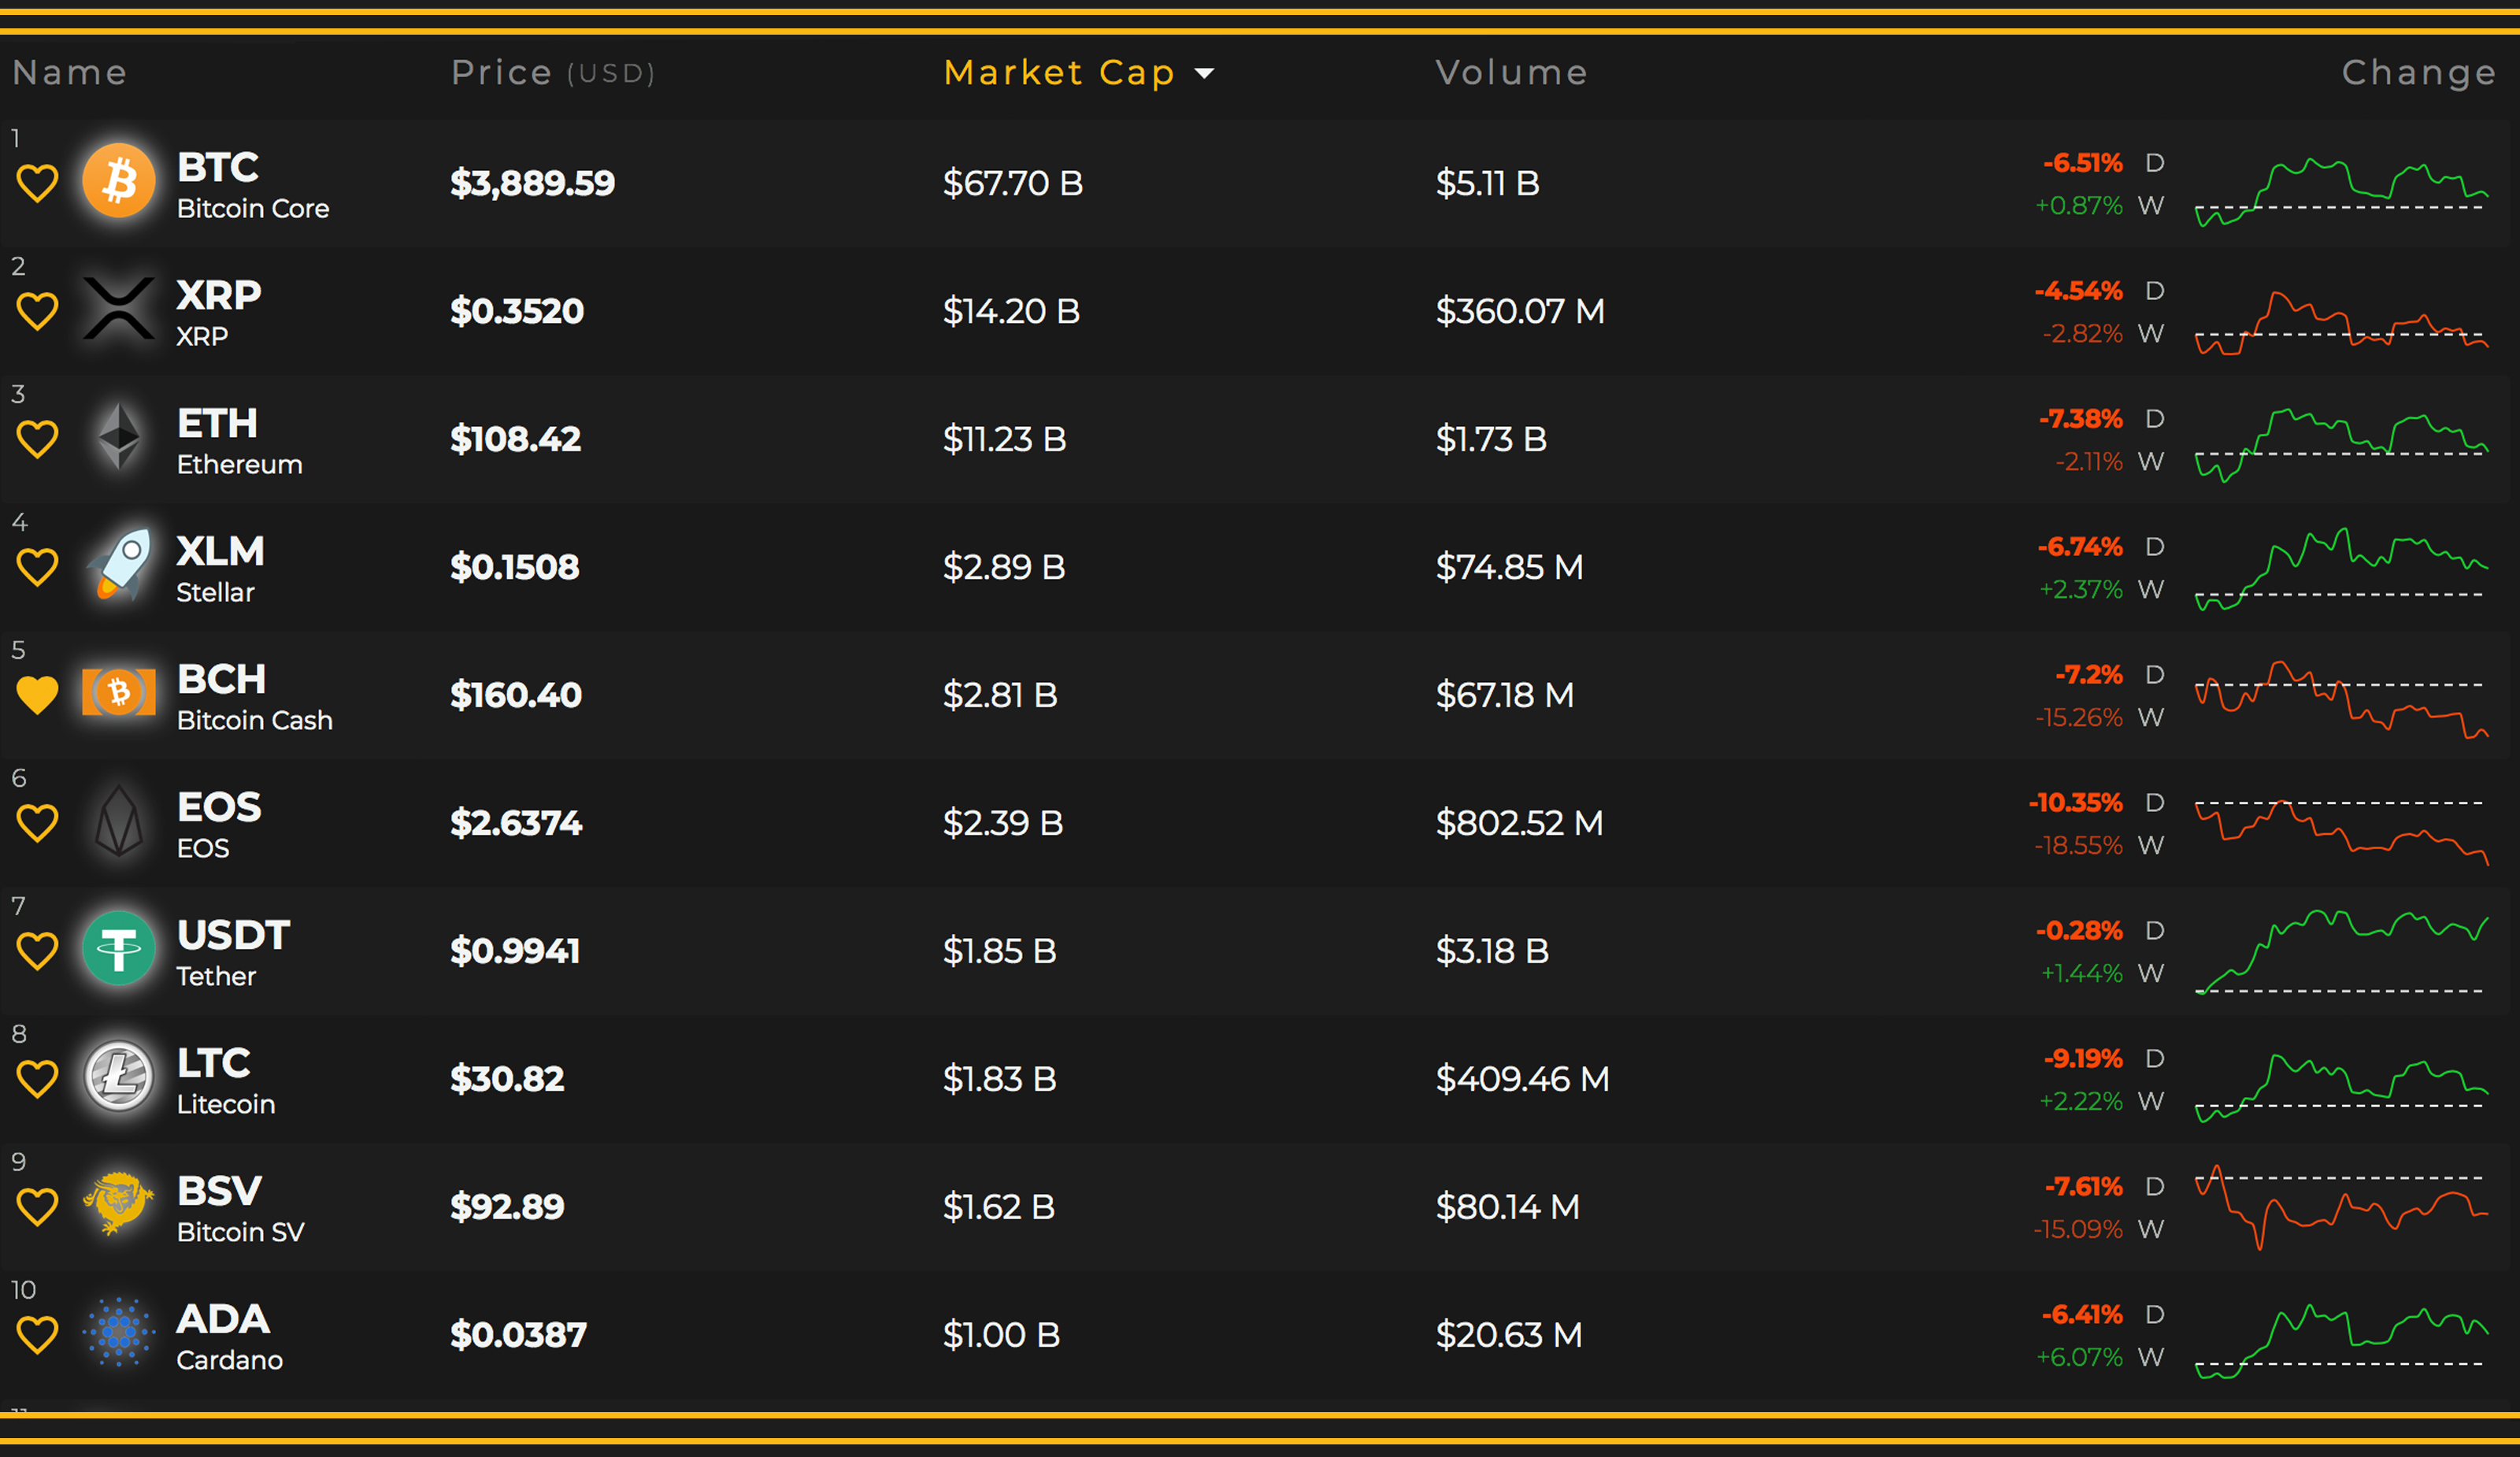Click the Litecoin silver logo
The height and width of the screenshot is (1457, 2520).
click(119, 1077)
